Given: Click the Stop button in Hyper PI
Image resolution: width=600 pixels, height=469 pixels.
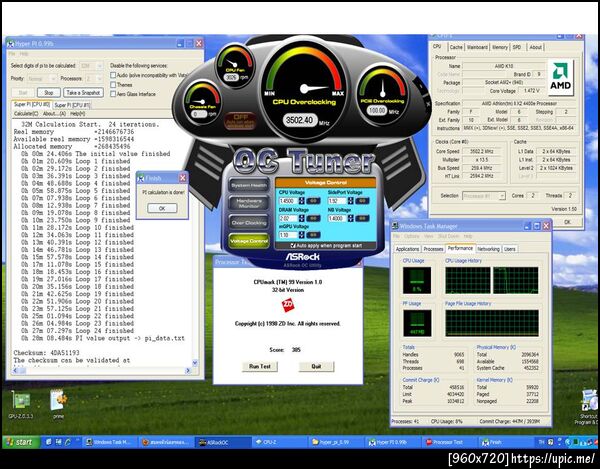Looking at the screenshot, I should [x=49, y=93].
